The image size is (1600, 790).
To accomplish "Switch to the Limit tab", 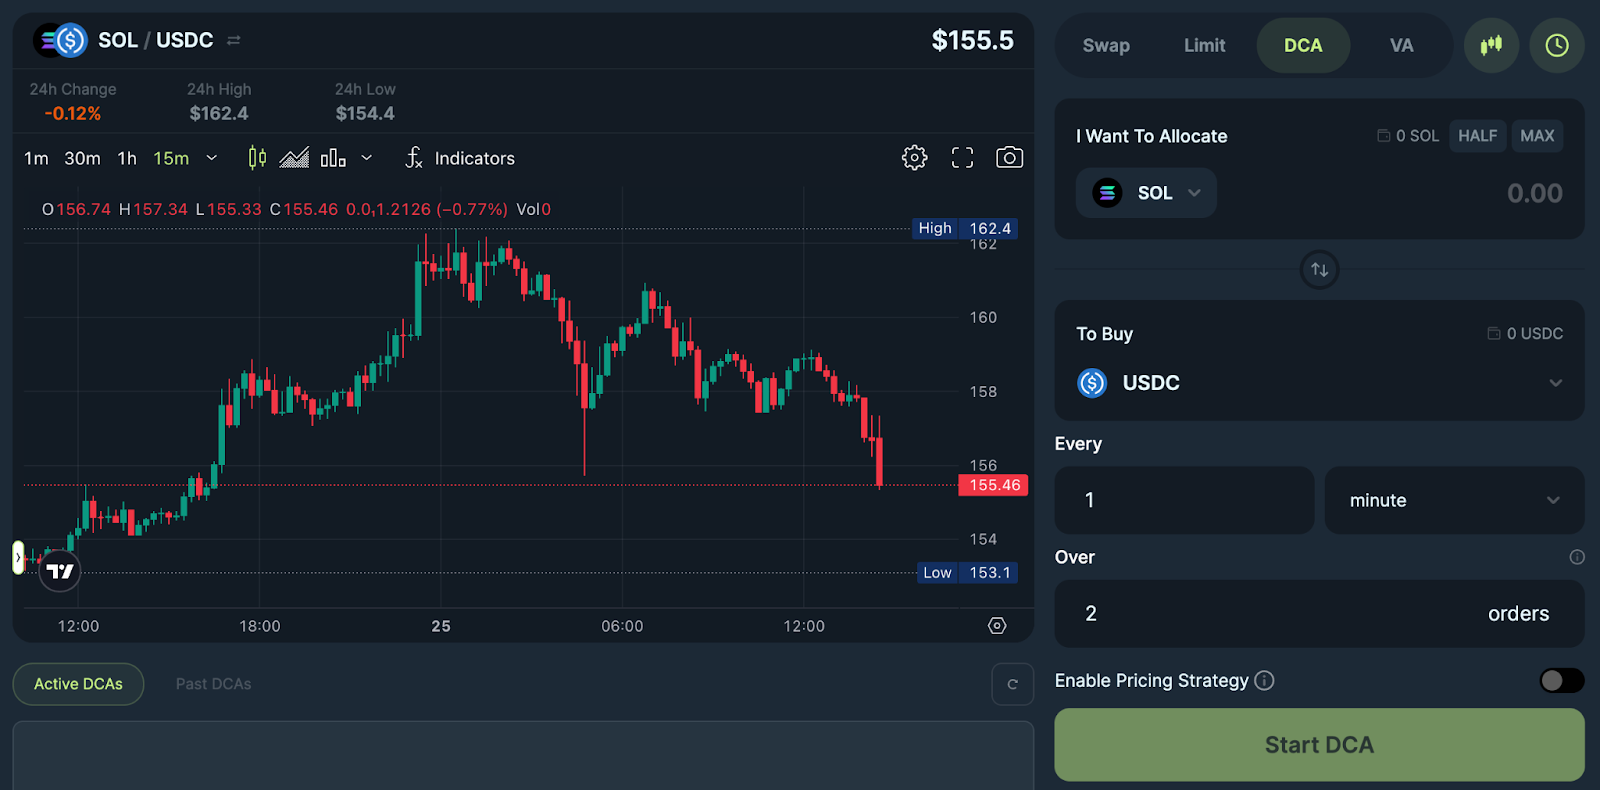I will pos(1204,45).
